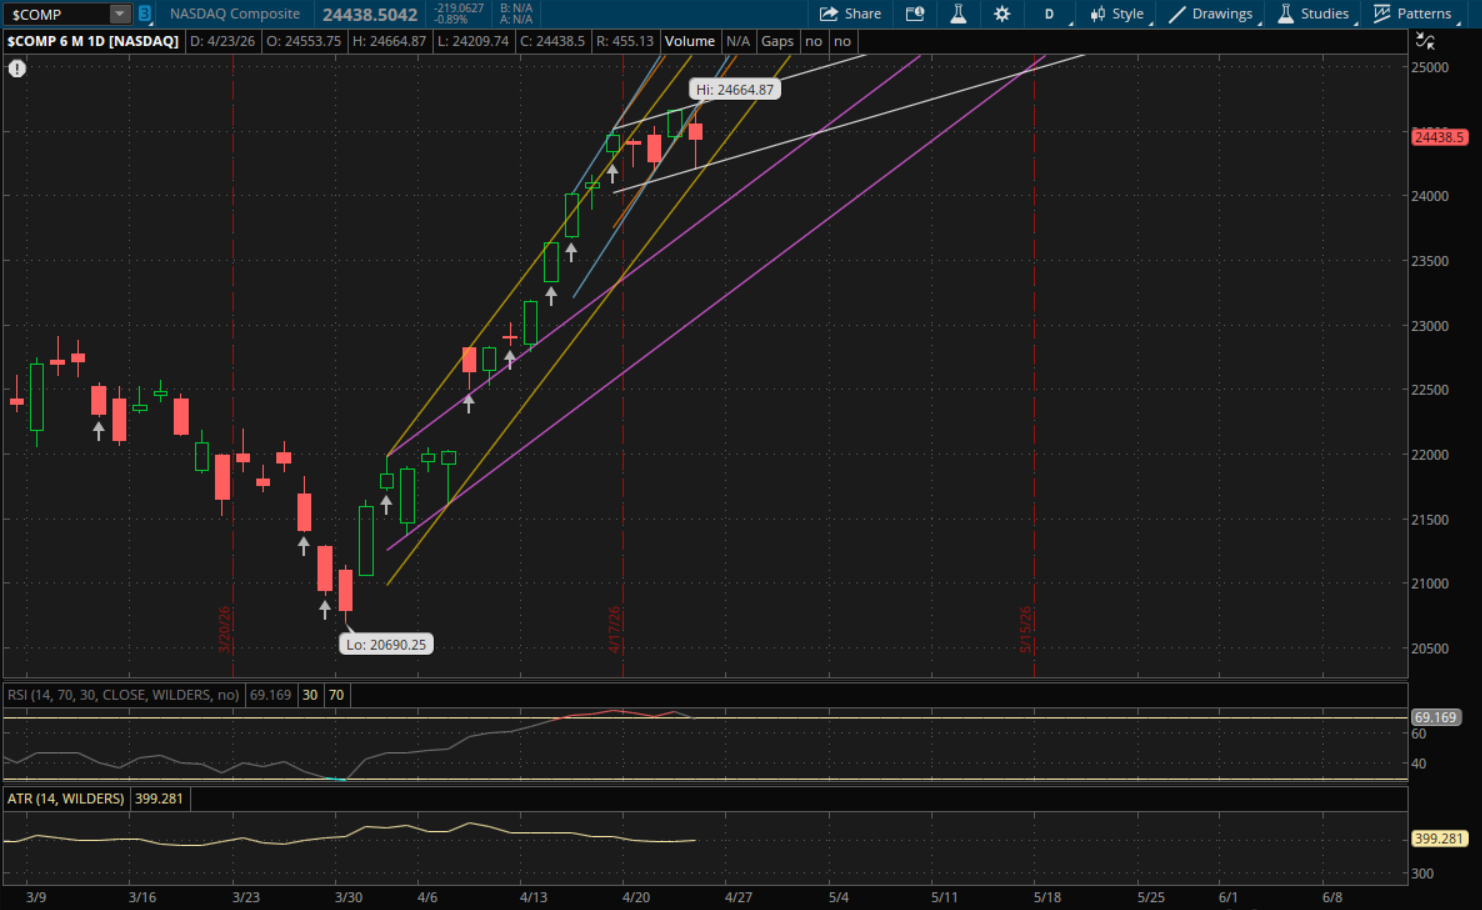Open the Patterns menu

(1412, 14)
